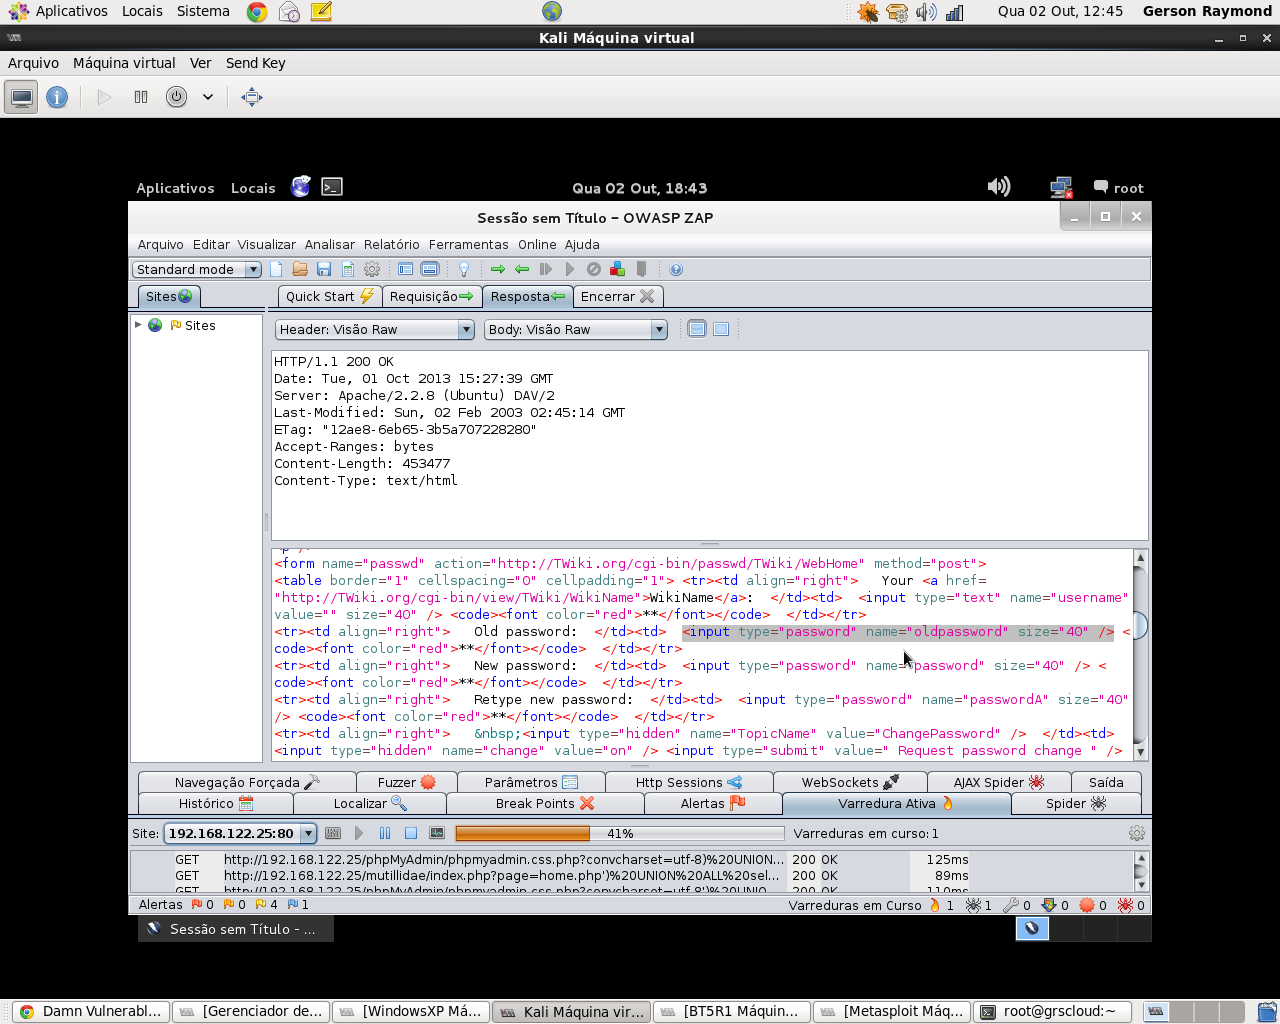Click the light bulb icon in toolbar
1280x1024 pixels.
(464, 269)
